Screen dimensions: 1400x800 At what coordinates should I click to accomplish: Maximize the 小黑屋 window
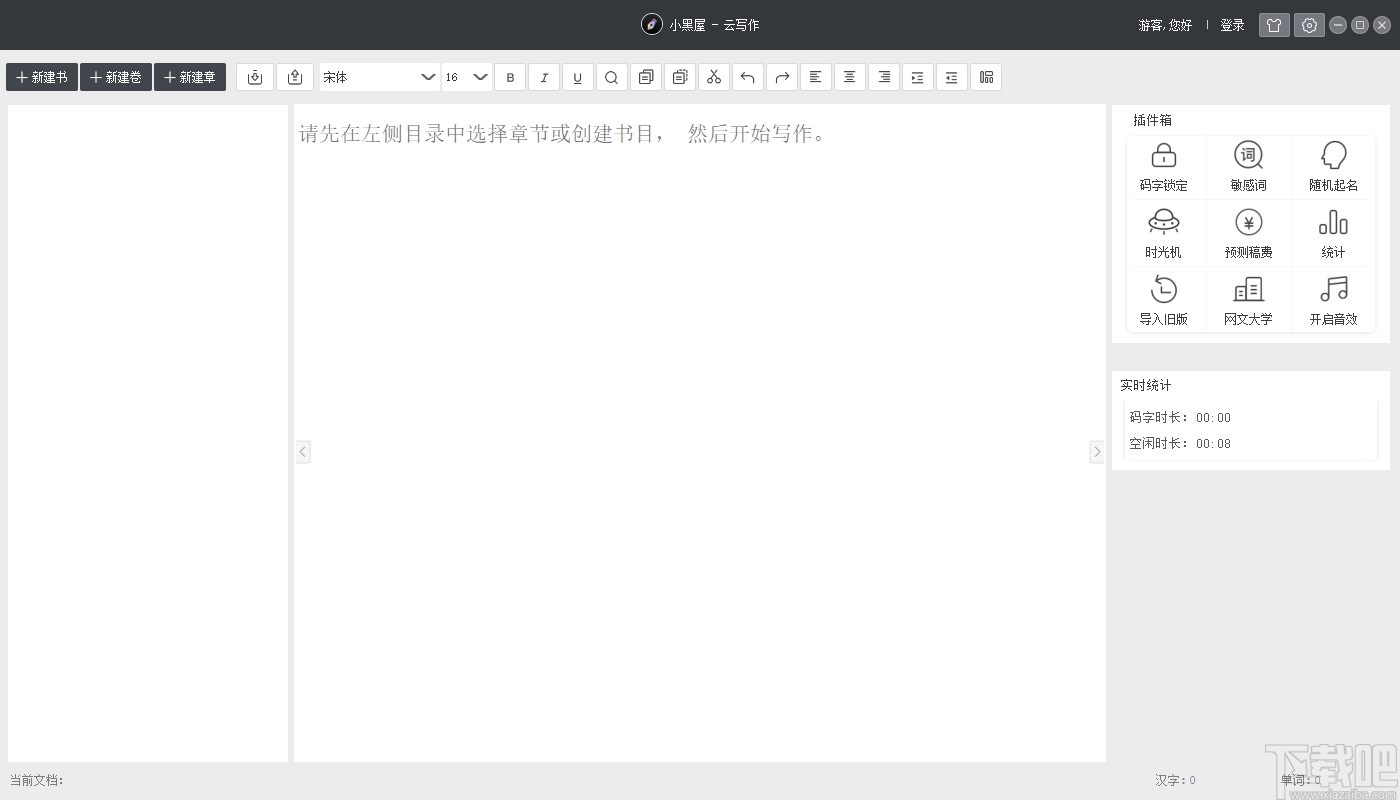pos(1360,25)
